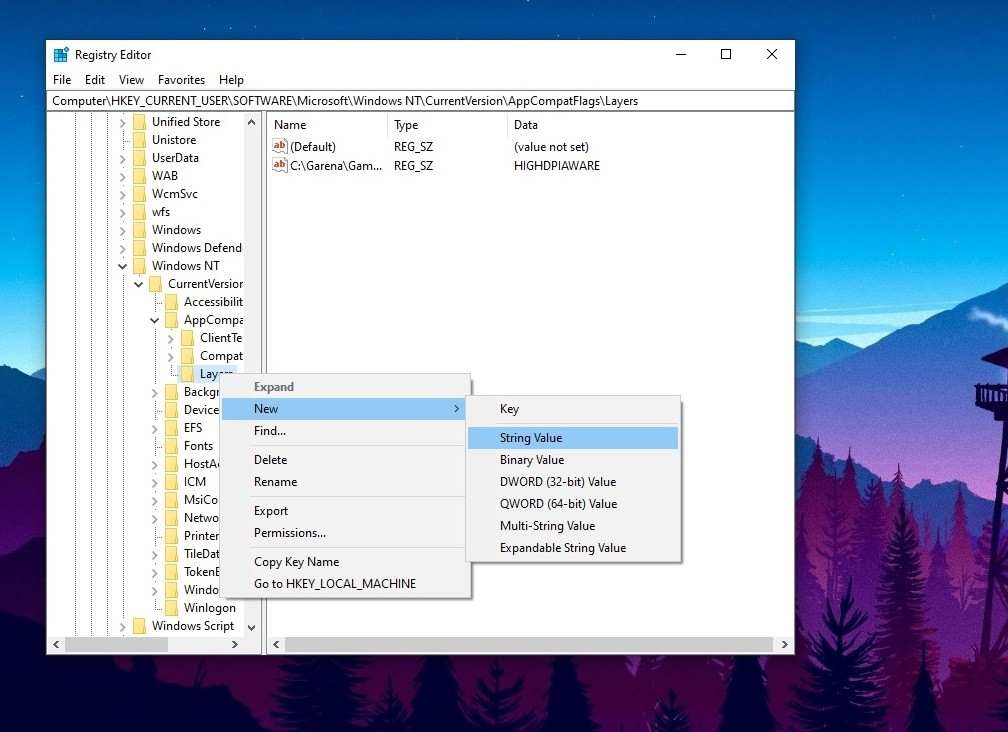
Task: Select DWORD (32-bit) Value from the submenu
Action: pyautogui.click(x=560, y=481)
